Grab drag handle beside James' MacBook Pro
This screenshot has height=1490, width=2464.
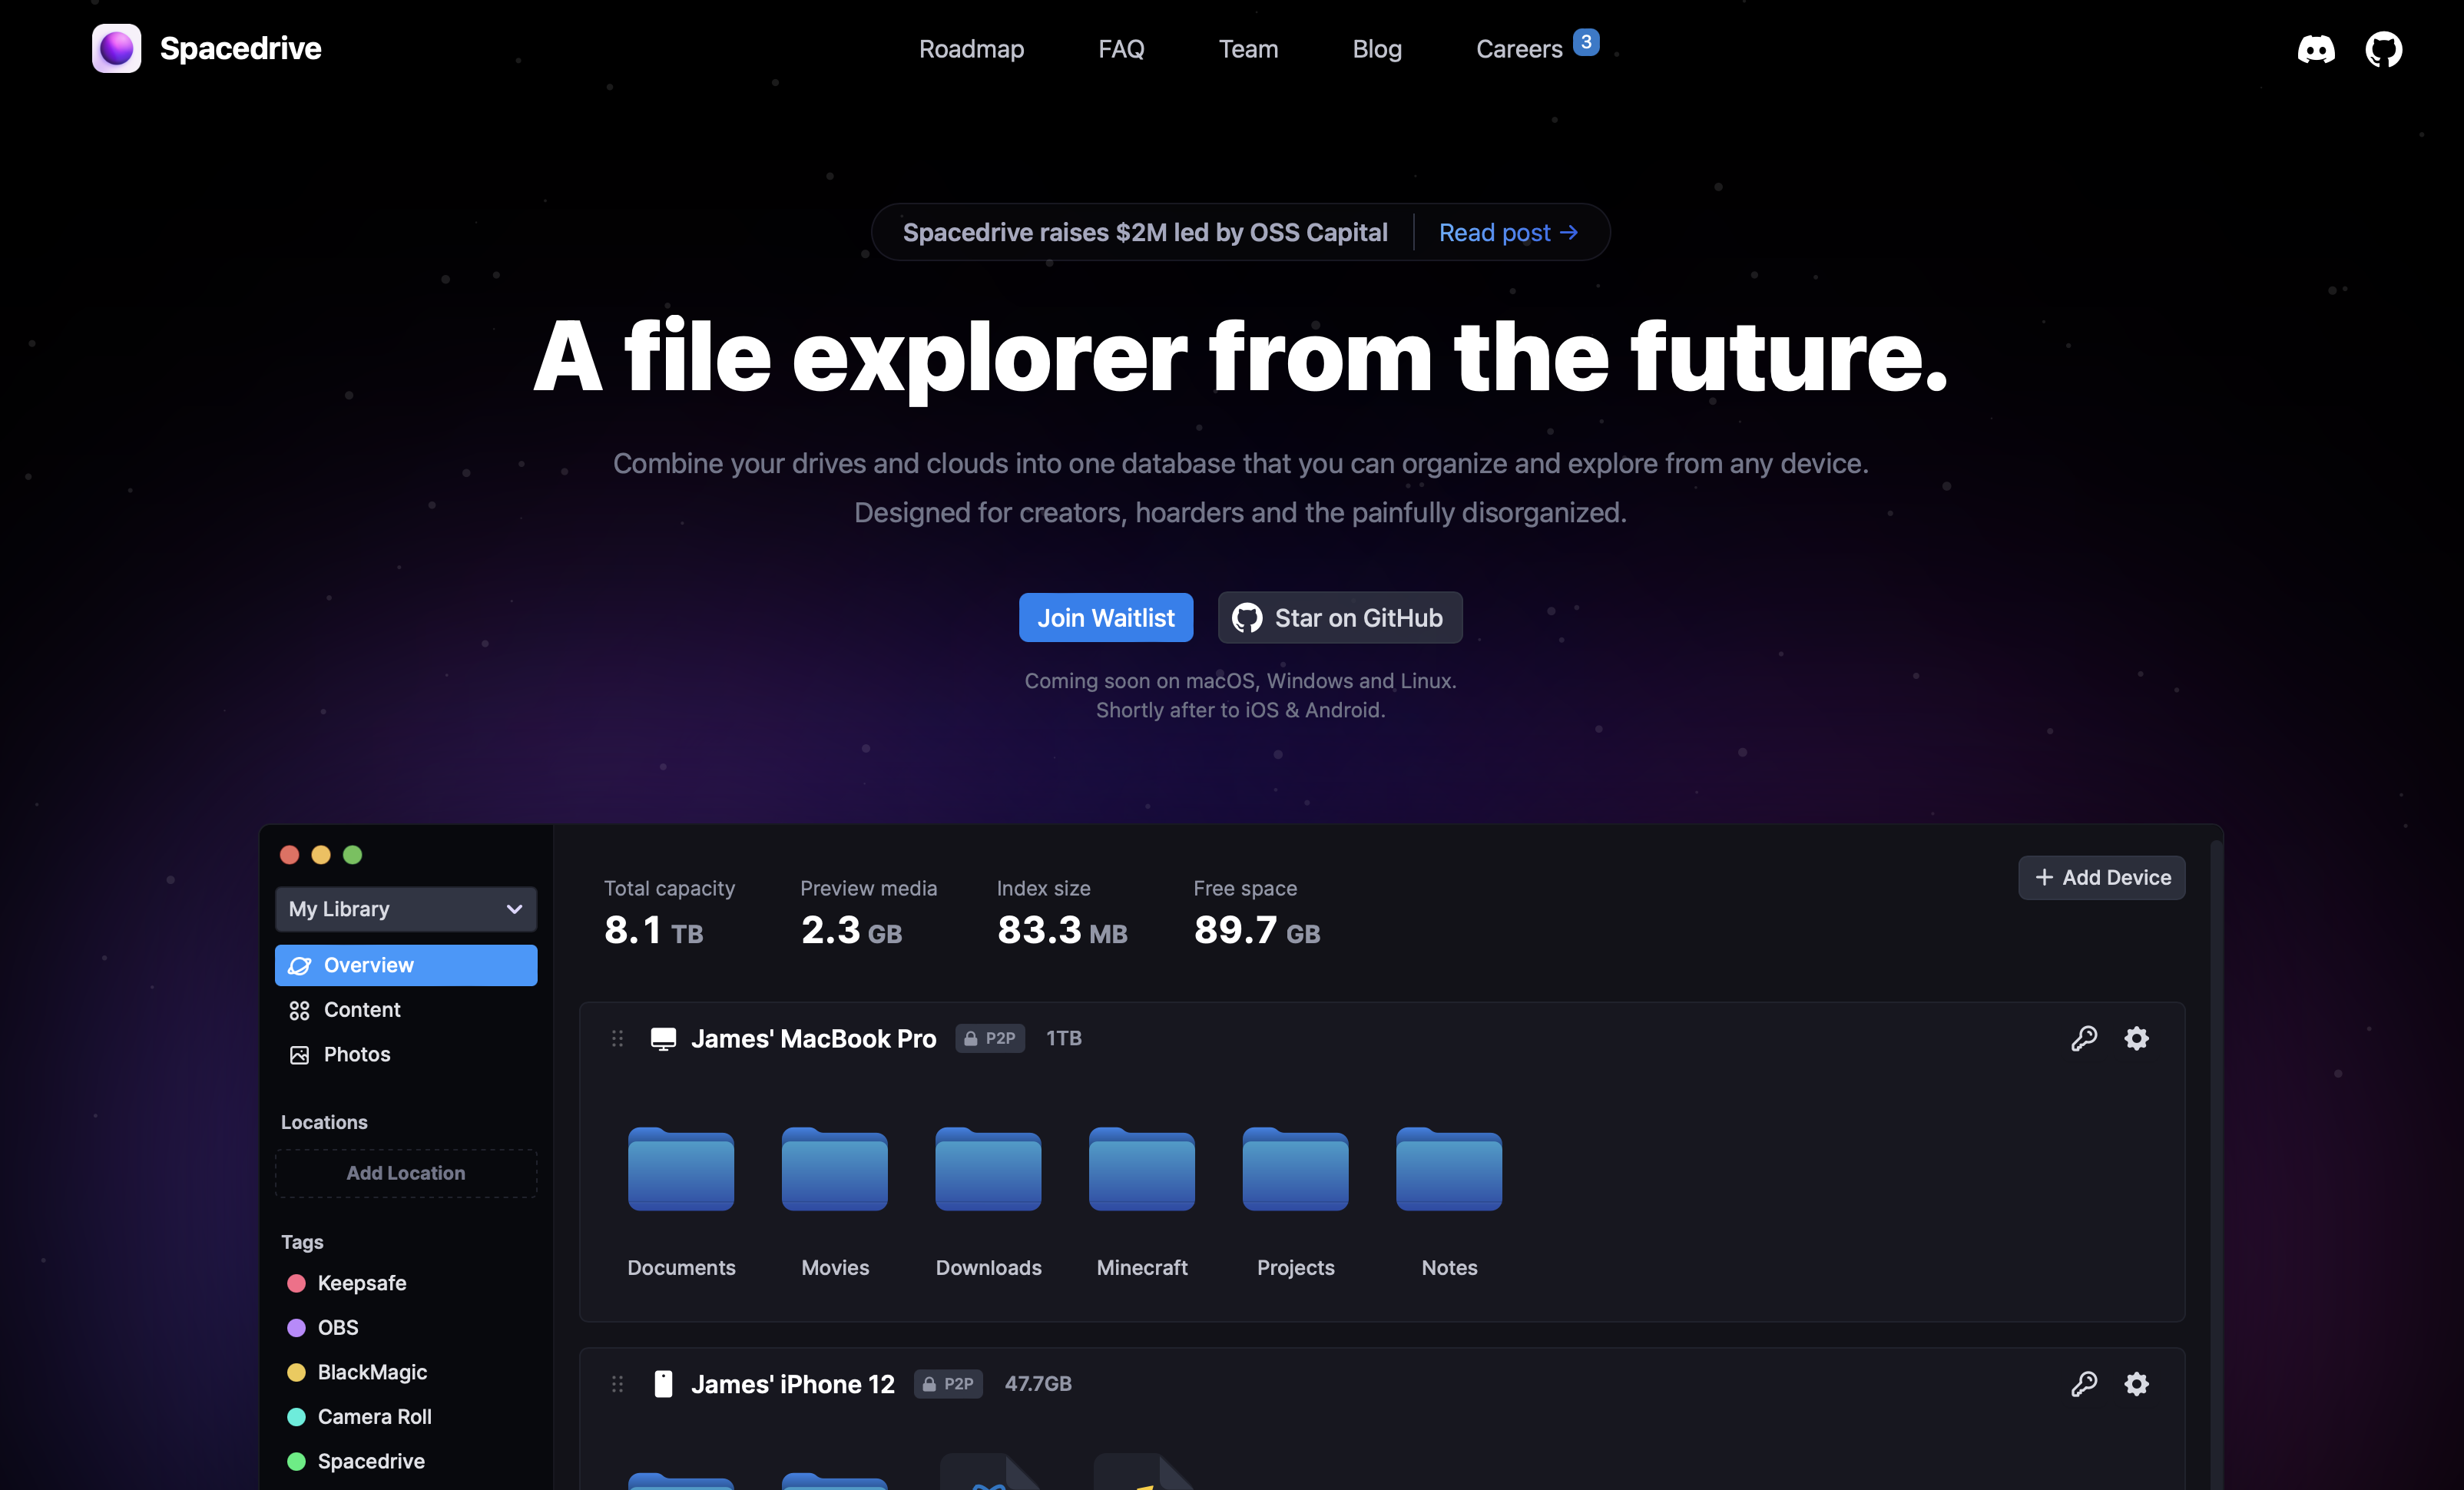(617, 1038)
